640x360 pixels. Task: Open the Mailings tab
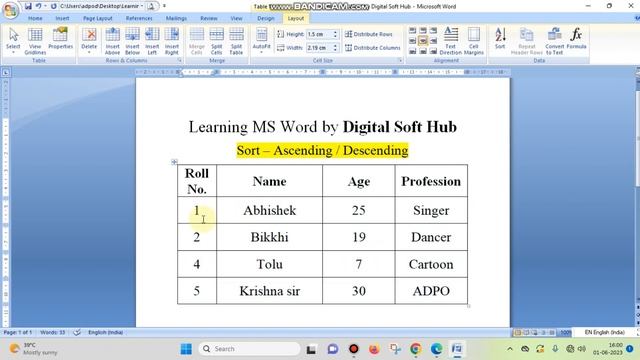pos(176,18)
